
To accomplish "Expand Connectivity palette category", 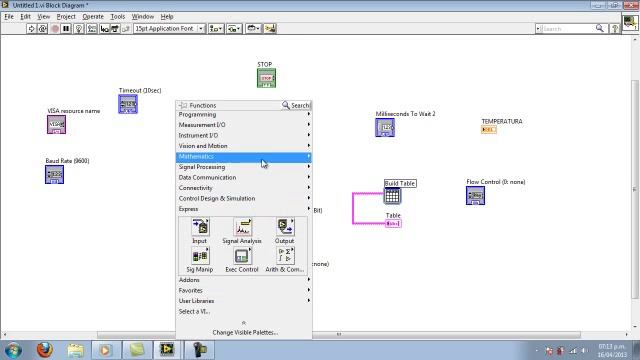I will pyautogui.click(x=244, y=188).
